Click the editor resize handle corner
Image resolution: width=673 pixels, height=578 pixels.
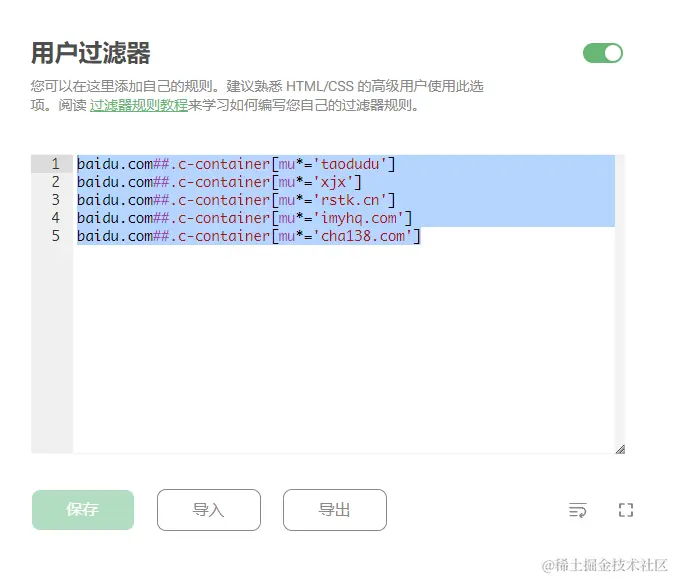(x=620, y=449)
